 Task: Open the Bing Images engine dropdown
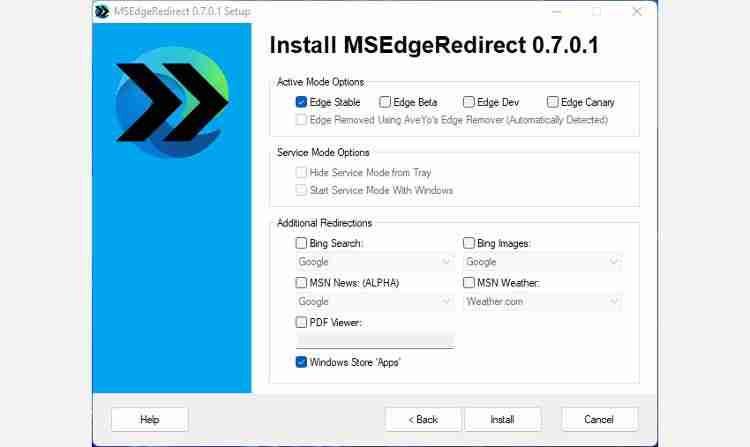click(542, 262)
